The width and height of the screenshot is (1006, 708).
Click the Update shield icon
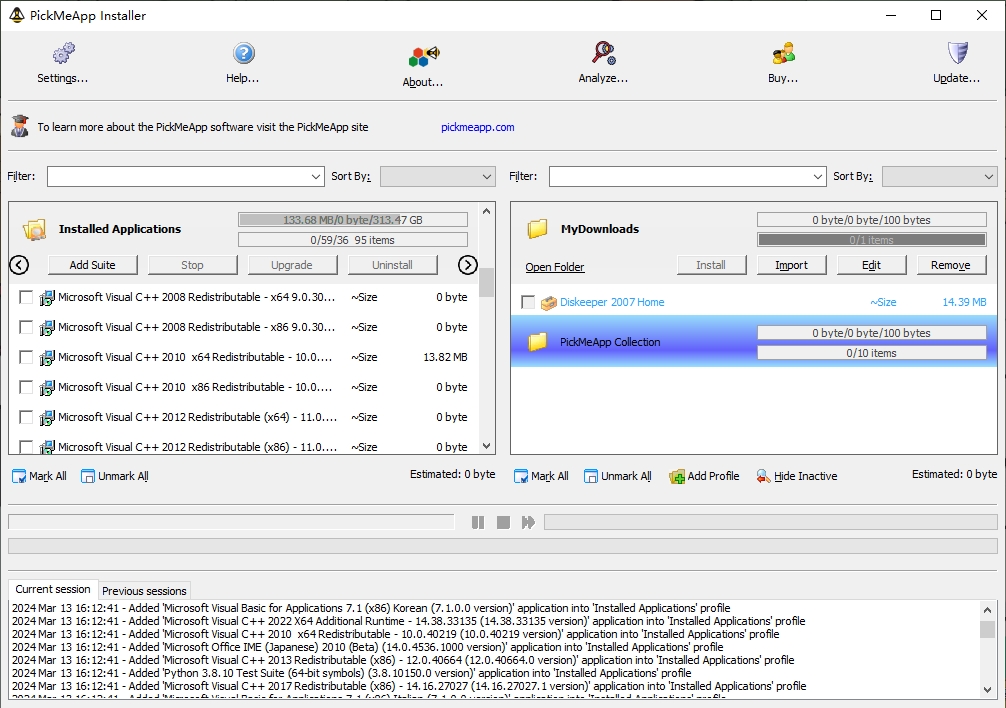(x=957, y=53)
